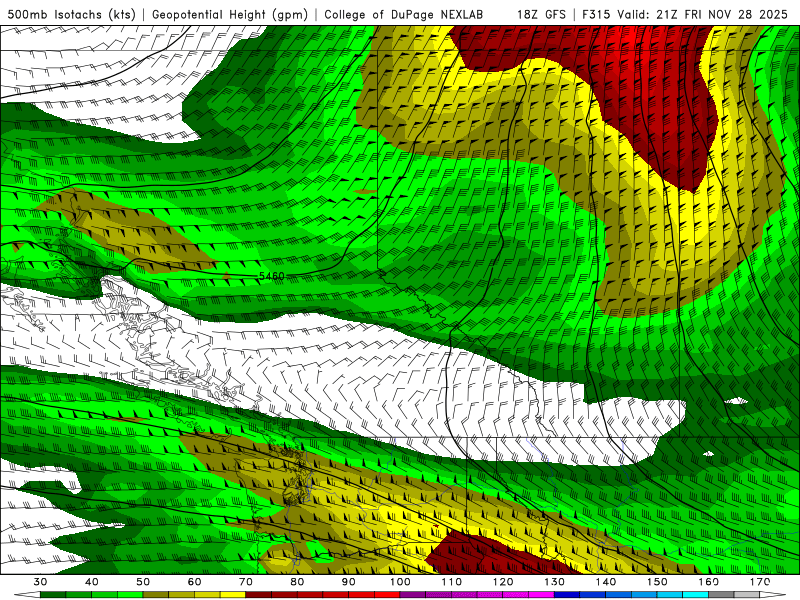This screenshot has width=800, height=600.
Task: Click the "160" color scale label
Action: click(x=709, y=582)
